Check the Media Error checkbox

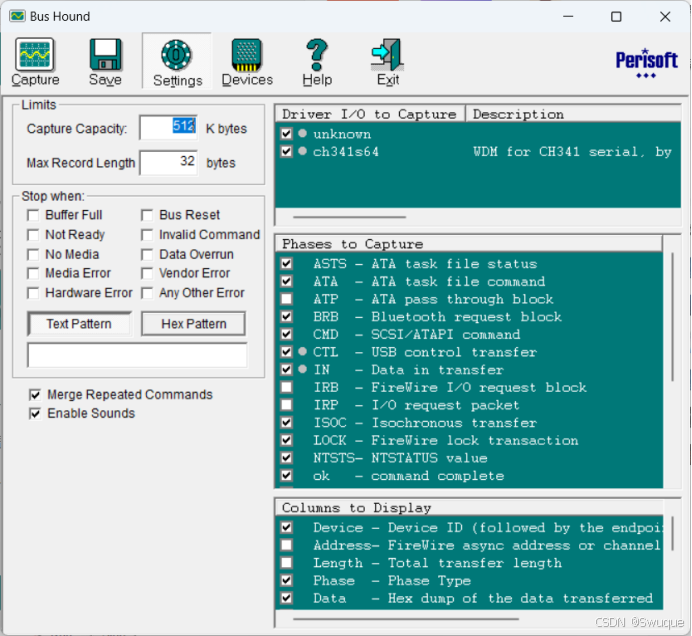pos(33,274)
